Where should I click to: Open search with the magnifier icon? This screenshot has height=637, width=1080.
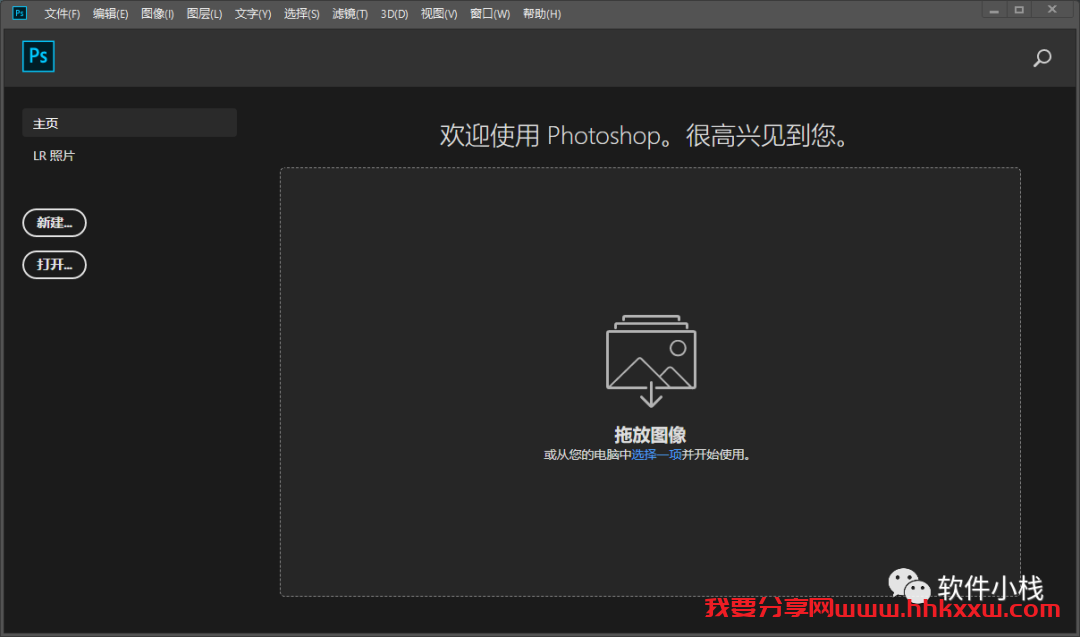tap(1042, 58)
